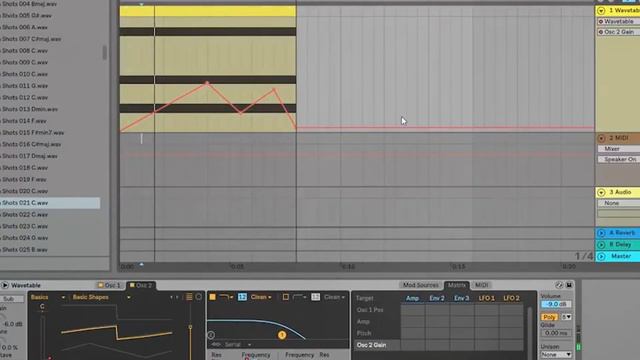Select Shots 021 C.wav in browser
The image size is (640, 360).
coord(50,203)
